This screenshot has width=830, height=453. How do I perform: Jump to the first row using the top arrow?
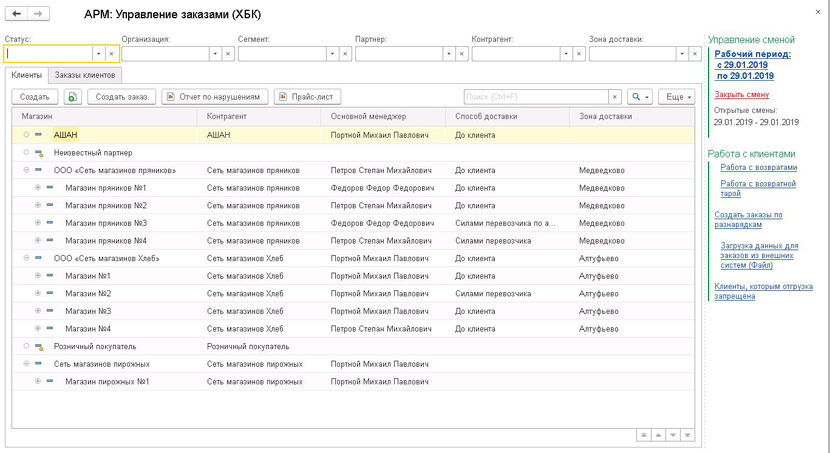coord(644,435)
